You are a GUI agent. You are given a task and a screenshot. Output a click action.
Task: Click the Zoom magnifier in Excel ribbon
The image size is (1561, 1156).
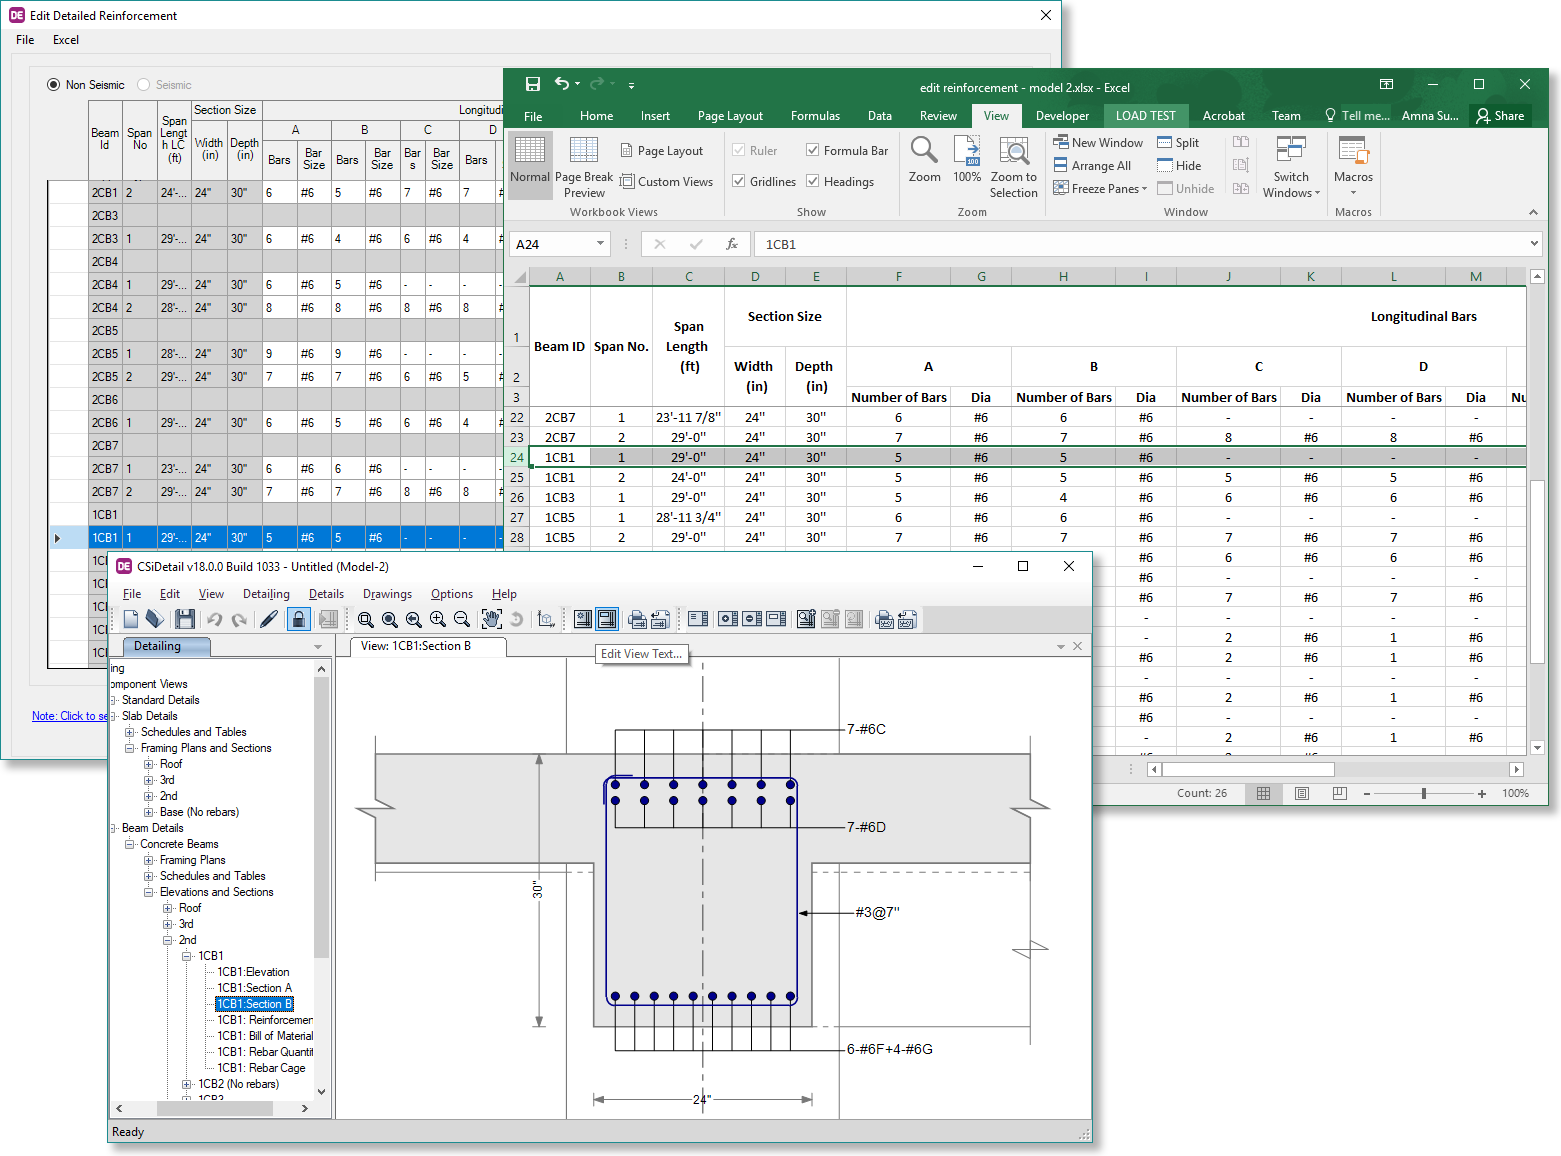924,160
